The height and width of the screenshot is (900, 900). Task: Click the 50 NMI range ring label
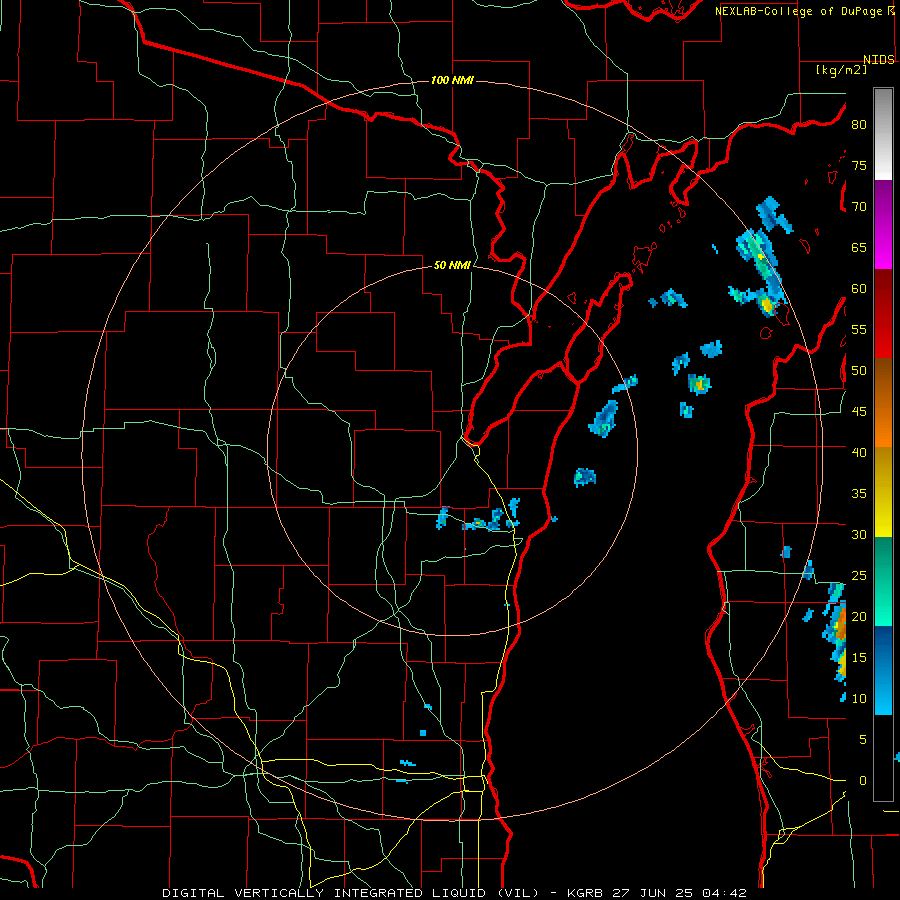[452, 265]
